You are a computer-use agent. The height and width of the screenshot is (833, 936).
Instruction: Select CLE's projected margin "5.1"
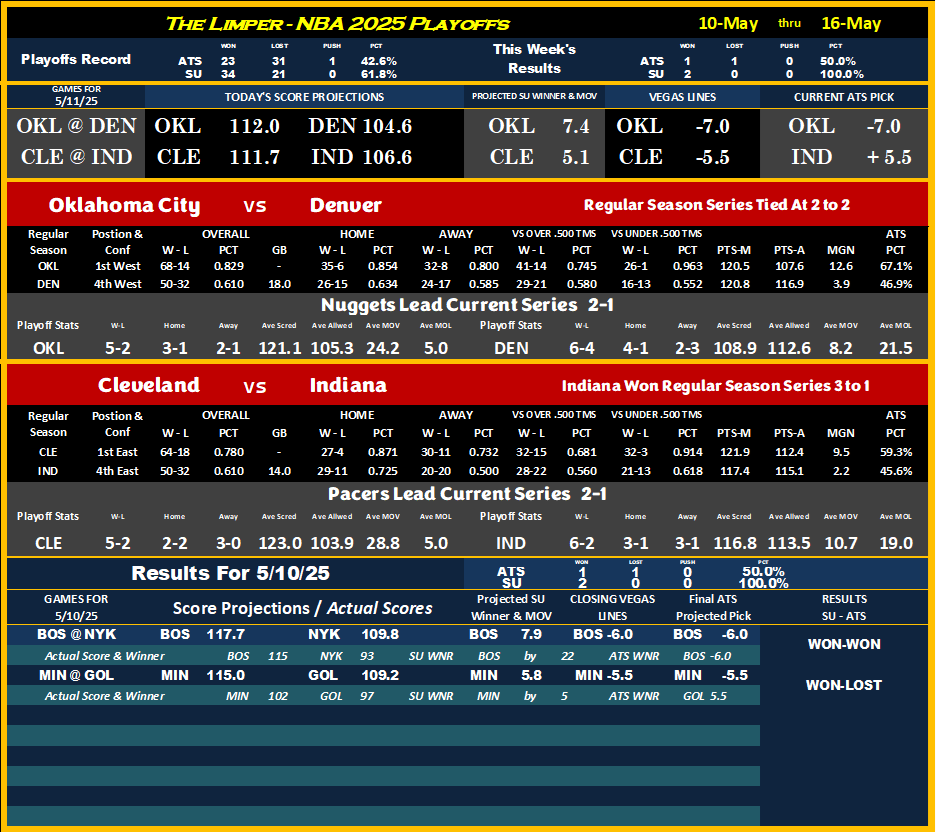pyautogui.click(x=575, y=157)
